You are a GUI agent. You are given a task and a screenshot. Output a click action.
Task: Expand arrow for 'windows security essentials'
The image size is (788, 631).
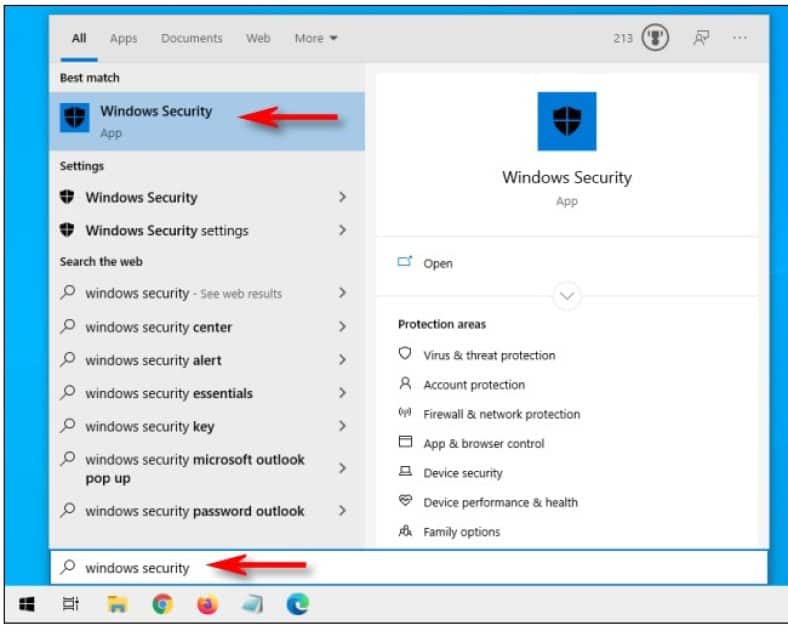click(x=342, y=392)
